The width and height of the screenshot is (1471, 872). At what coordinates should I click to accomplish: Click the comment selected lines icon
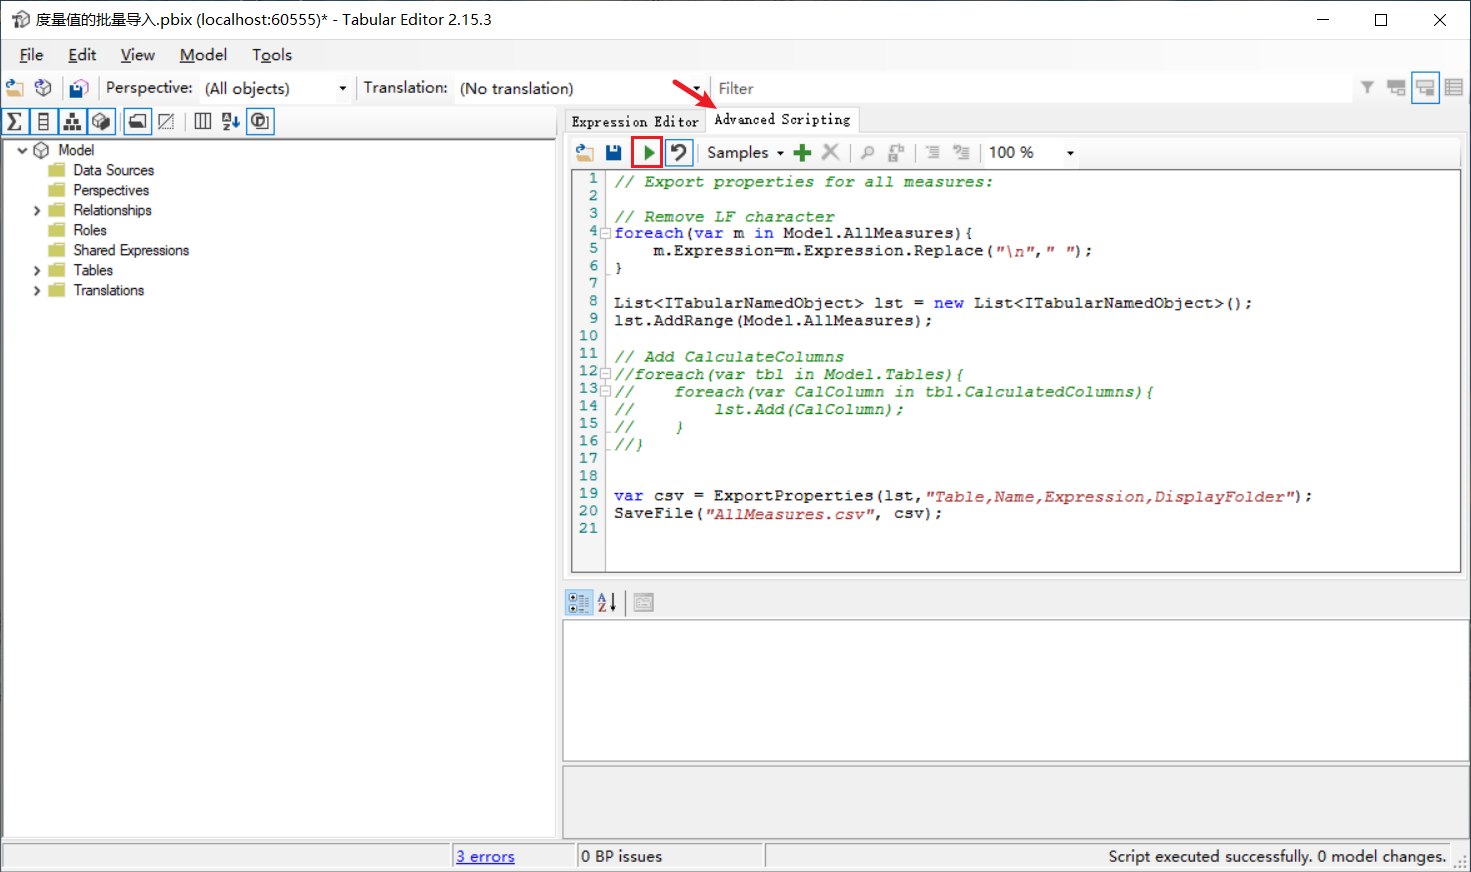(932, 152)
